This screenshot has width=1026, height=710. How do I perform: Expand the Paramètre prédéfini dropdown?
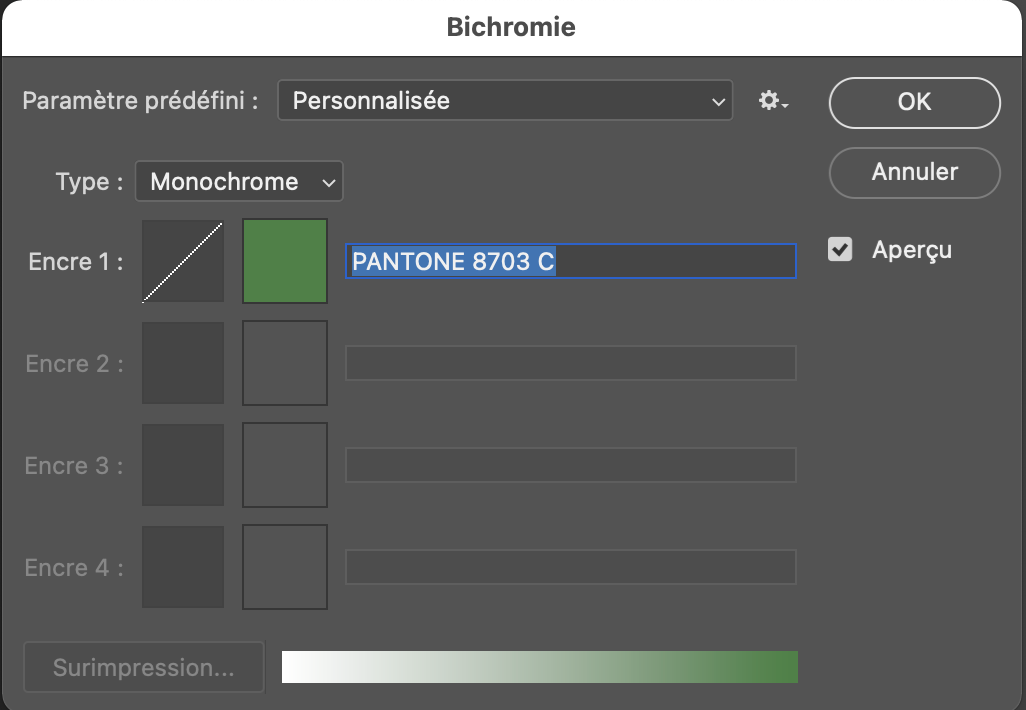tap(505, 101)
